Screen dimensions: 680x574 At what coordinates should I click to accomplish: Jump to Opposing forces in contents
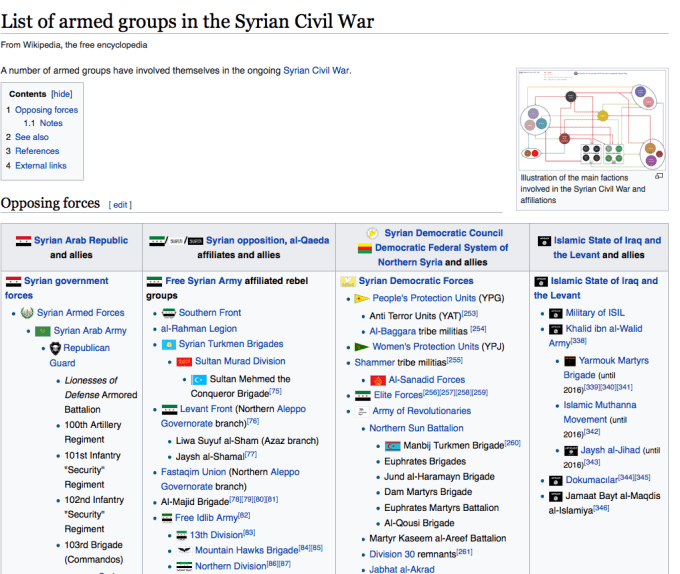pyautogui.click(x=46, y=110)
